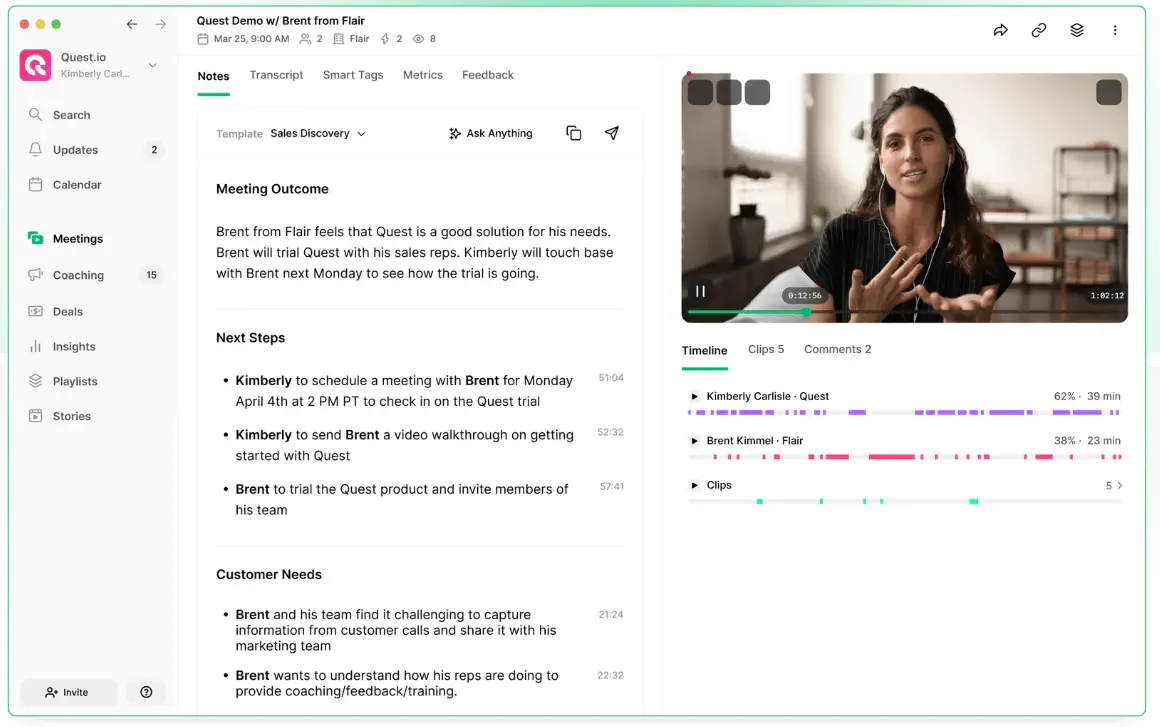Jump to timestamp 57:41

pos(612,487)
